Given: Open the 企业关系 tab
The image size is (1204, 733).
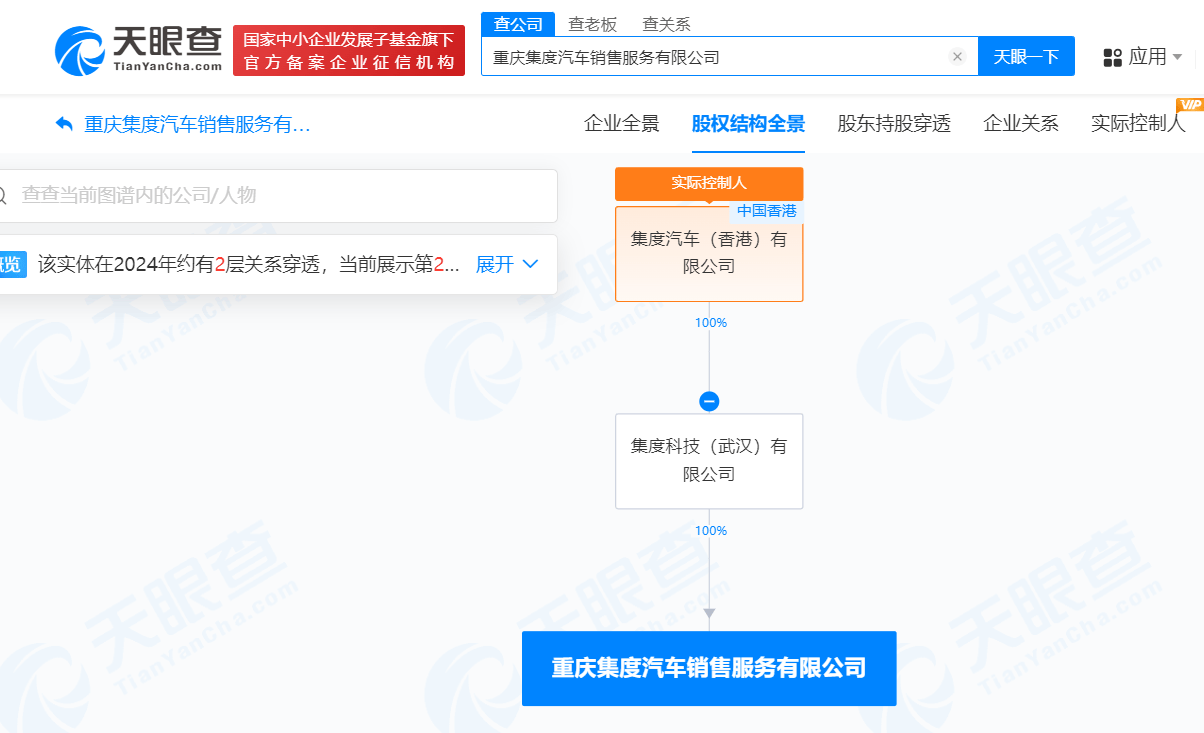Looking at the screenshot, I should [x=1020, y=124].
